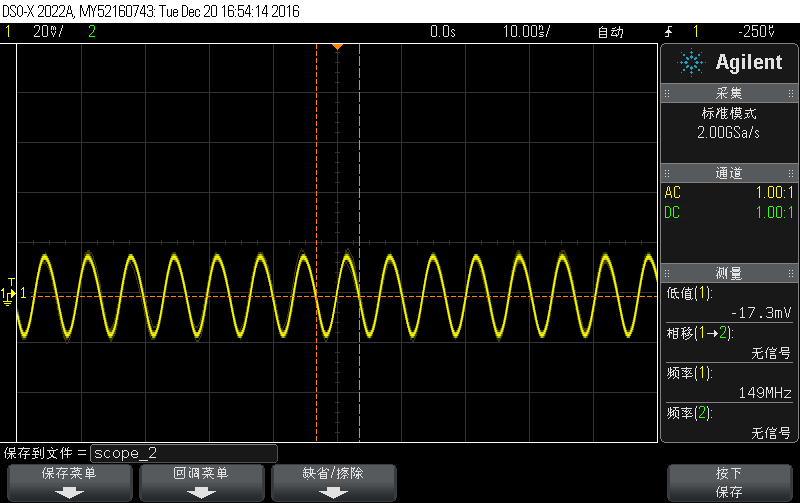This screenshot has width=800, height=503.
Task: Open the 采集 acquisition panel header
Action: [x=729, y=93]
